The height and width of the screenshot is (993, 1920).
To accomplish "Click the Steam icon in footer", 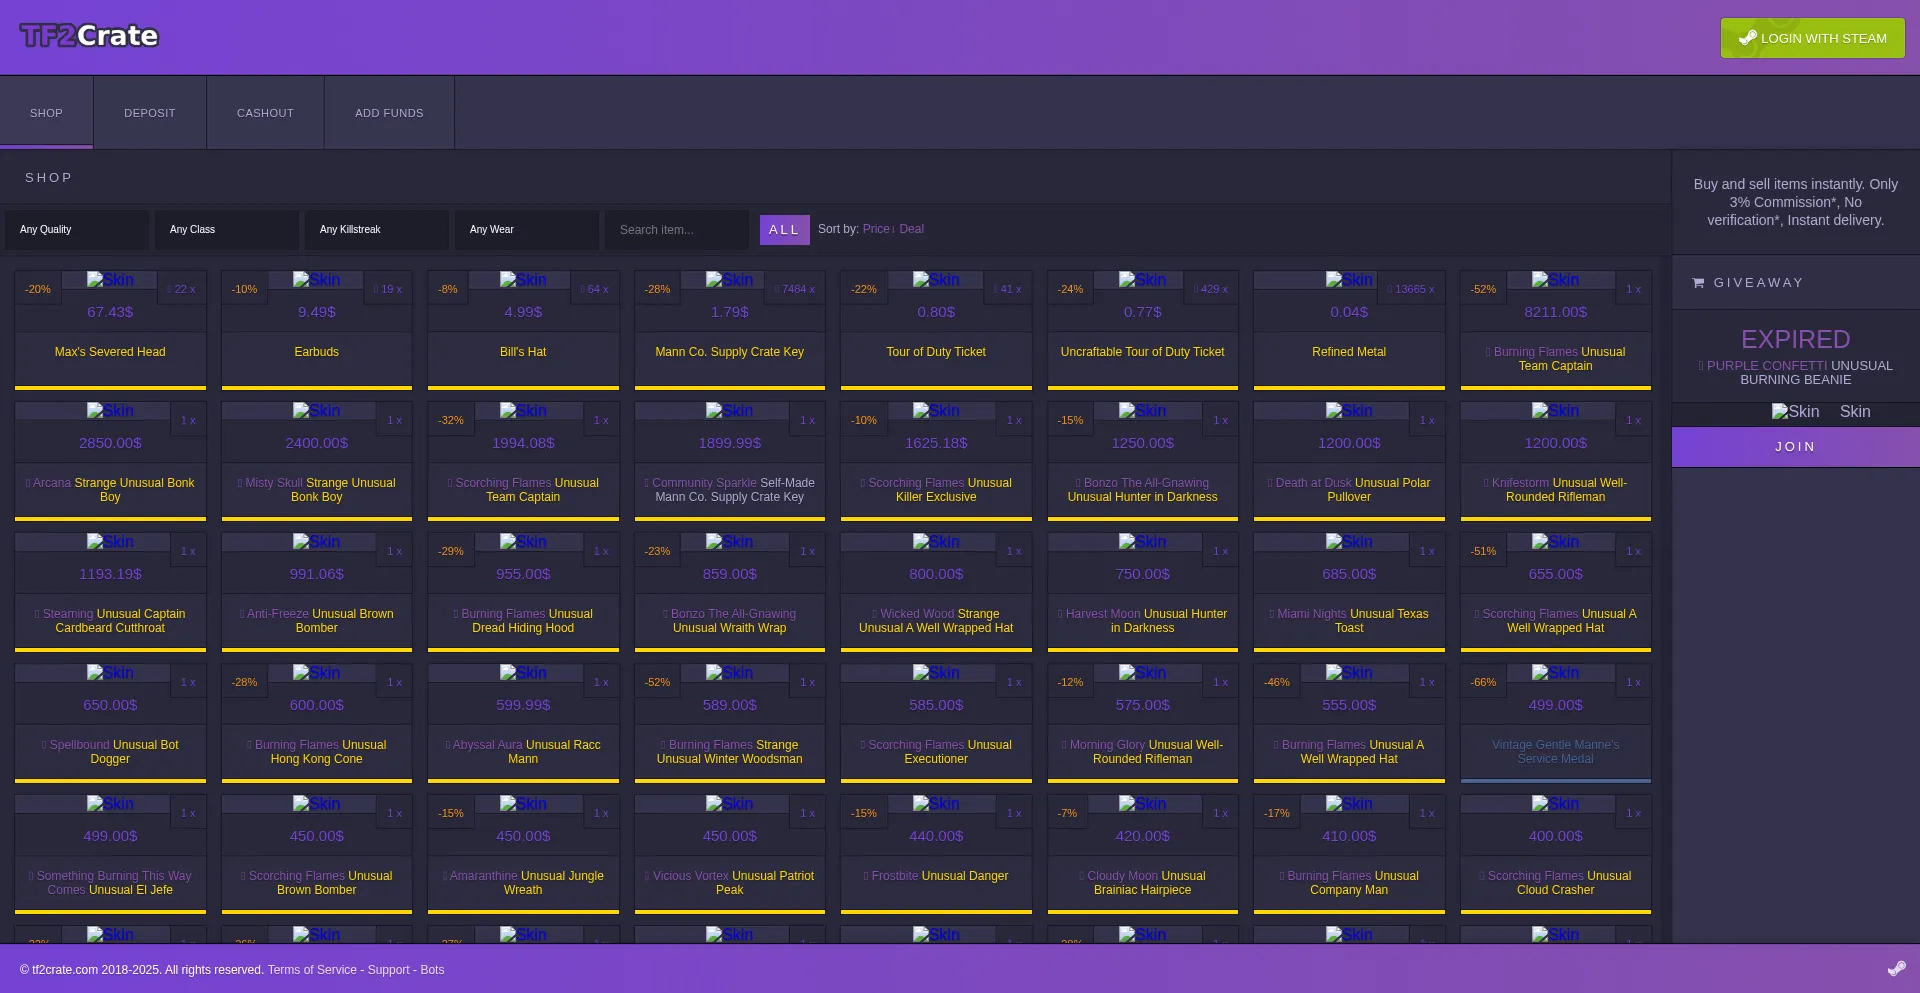I will click(1896, 968).
